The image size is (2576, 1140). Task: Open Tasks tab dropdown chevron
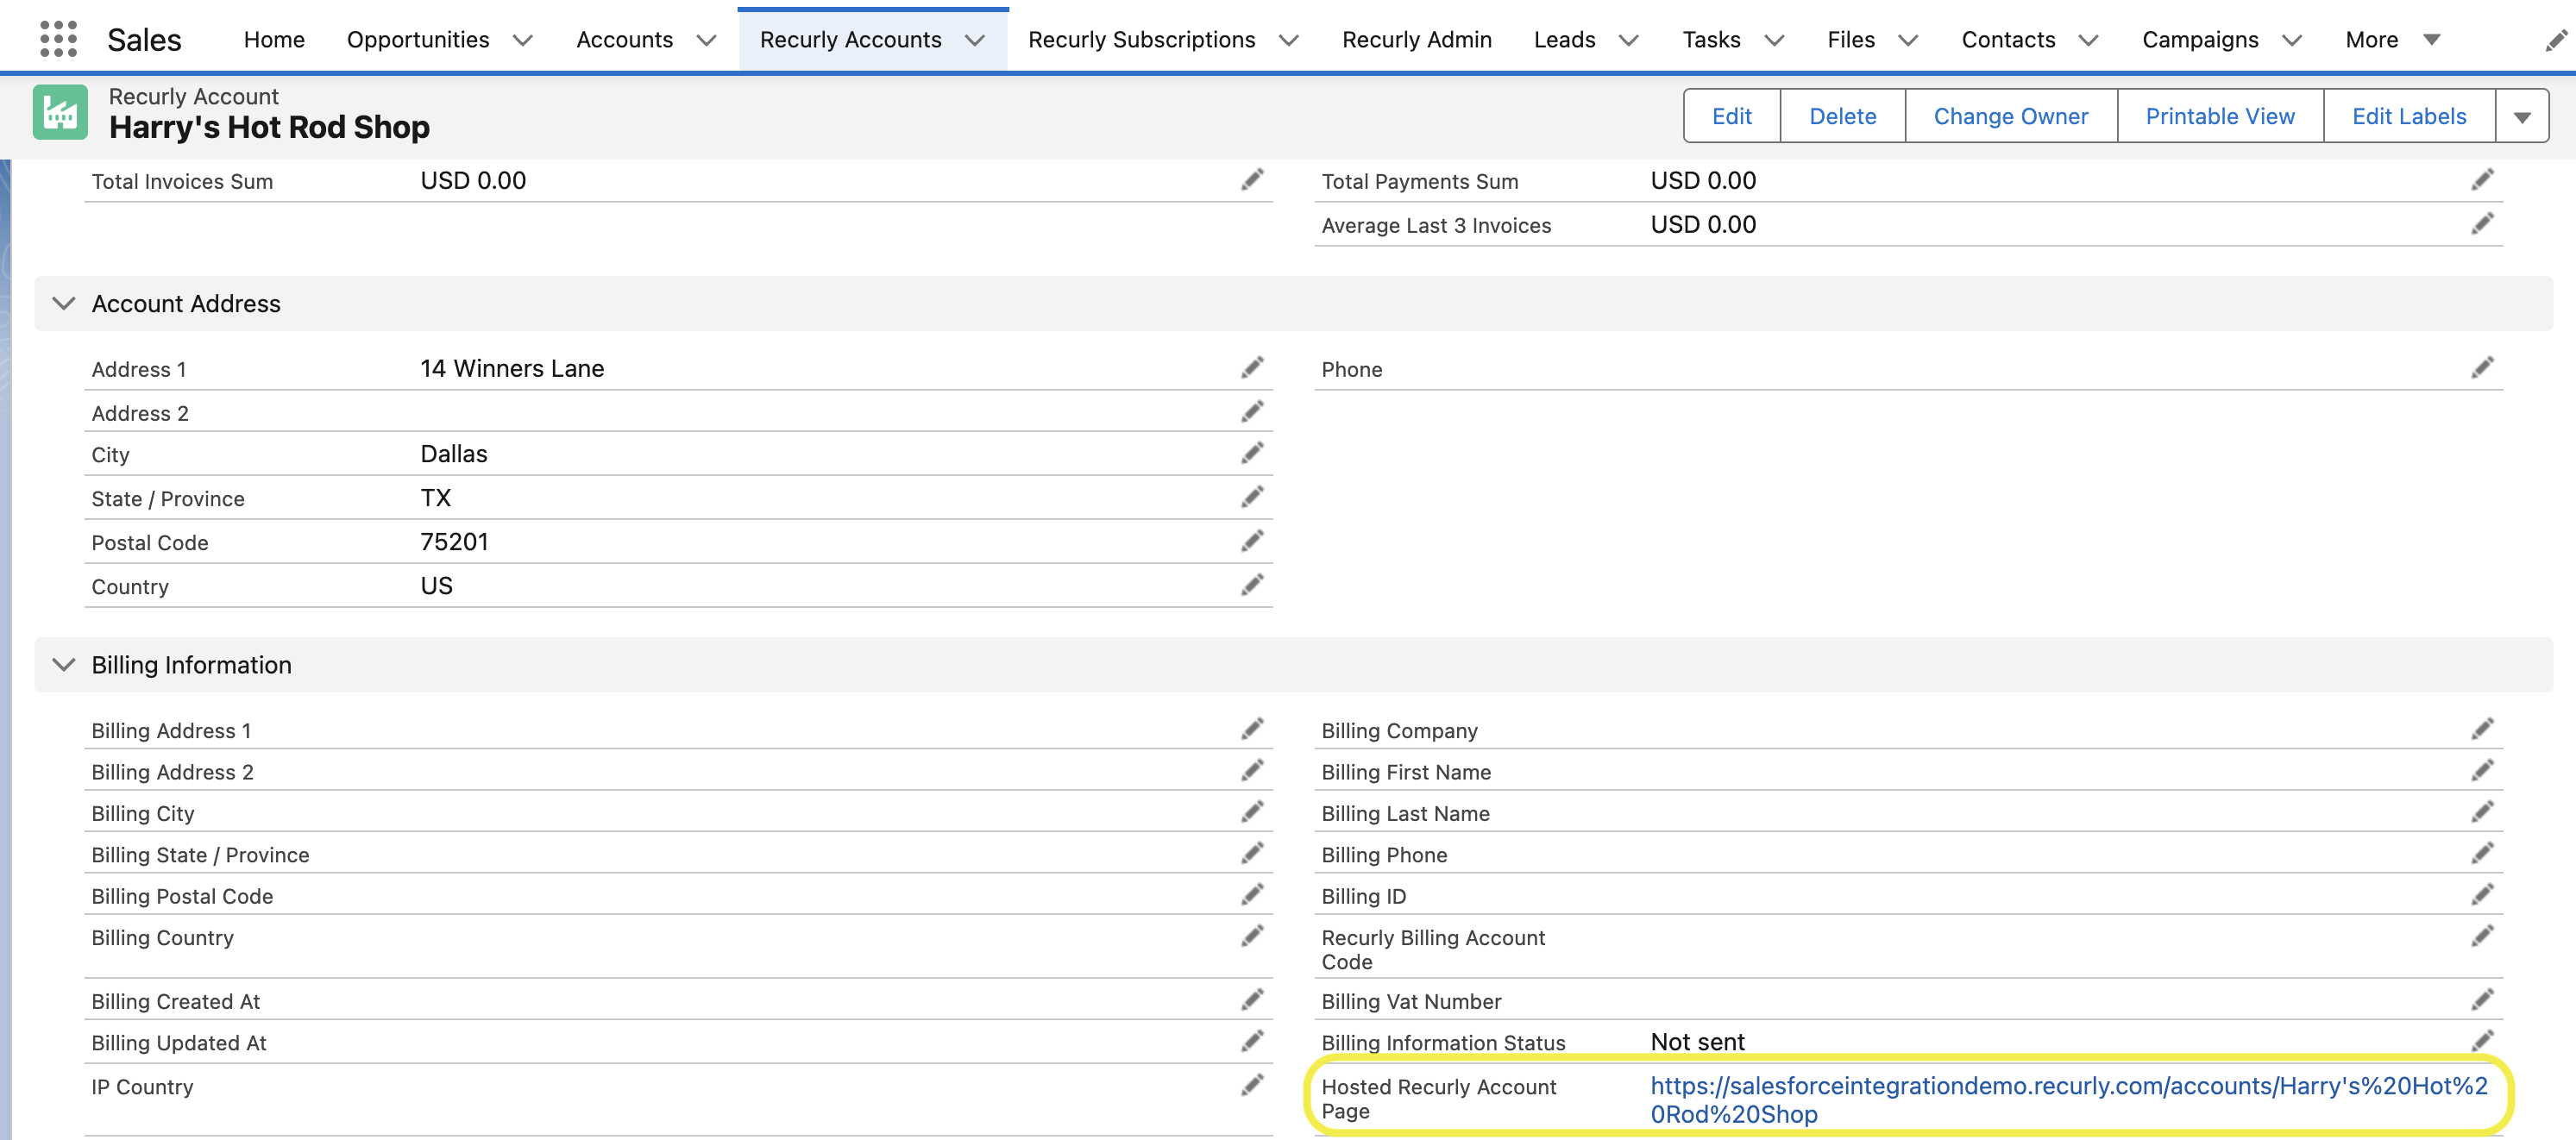coord(1774,40)
